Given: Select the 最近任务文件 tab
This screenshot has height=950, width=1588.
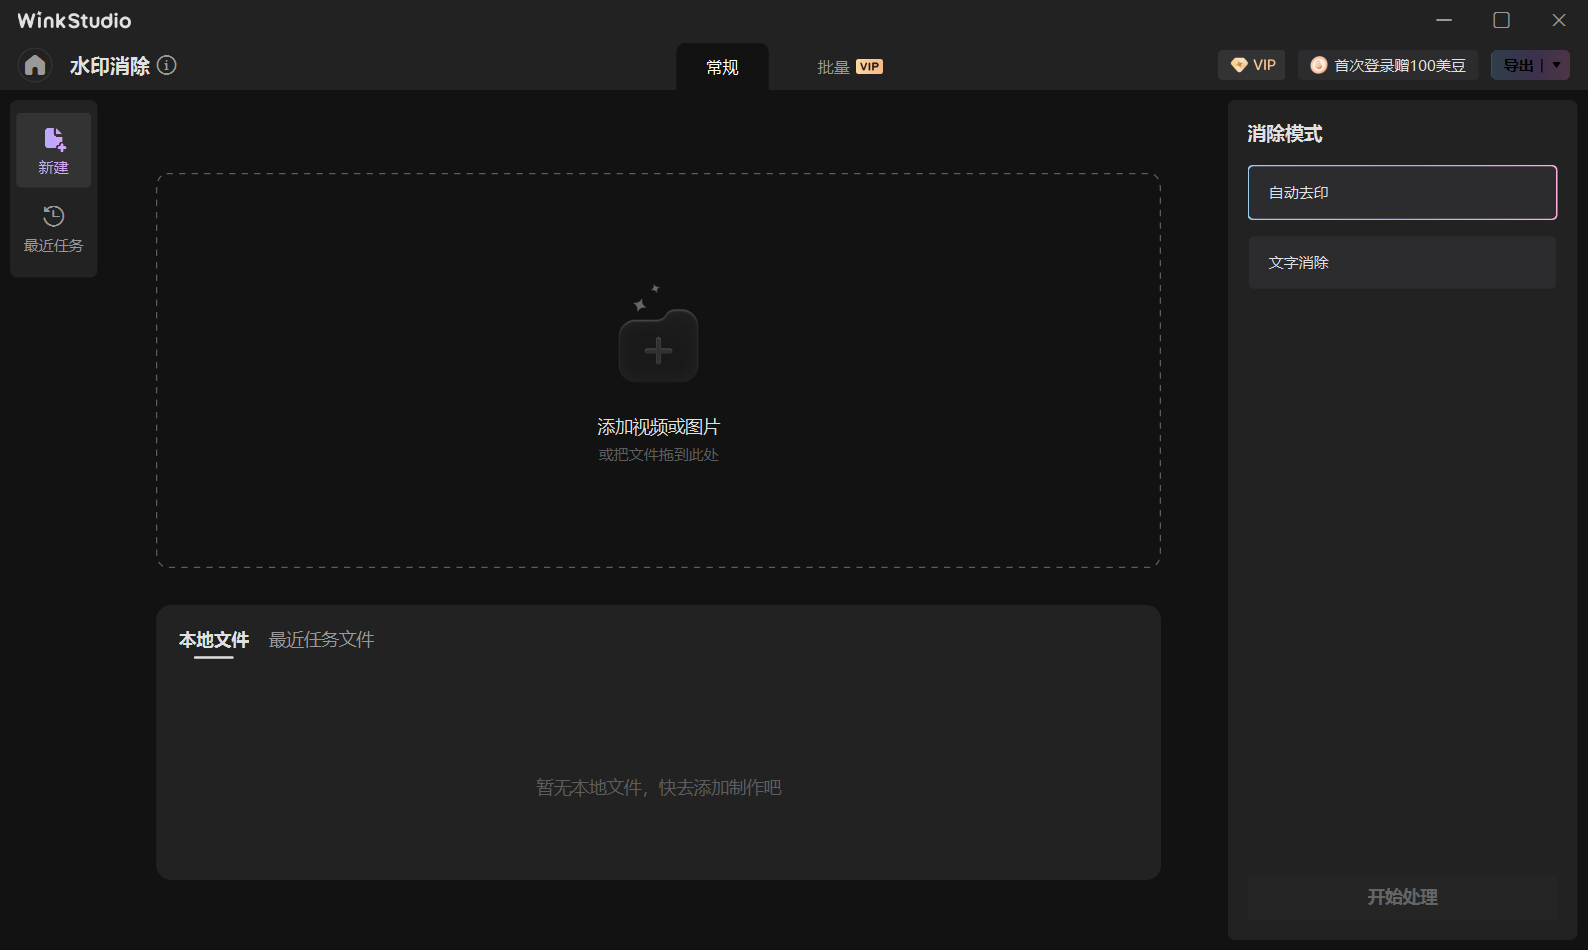Looking at the screenshot, I should coord(321,640).
